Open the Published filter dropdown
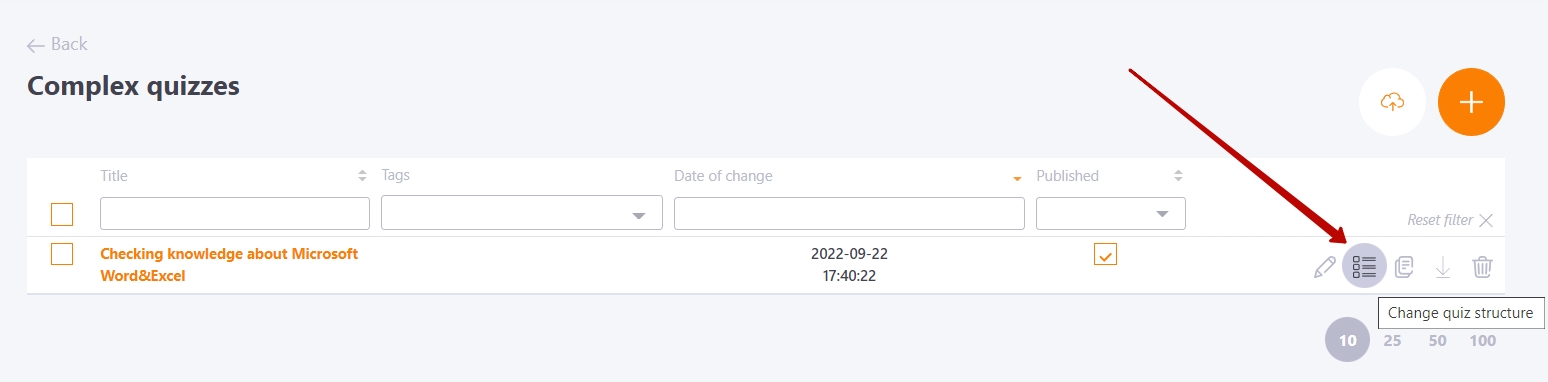Image resolution: width=1548 pixels, height=382 pixels. pyautogui.click(x=1111, y=214)
